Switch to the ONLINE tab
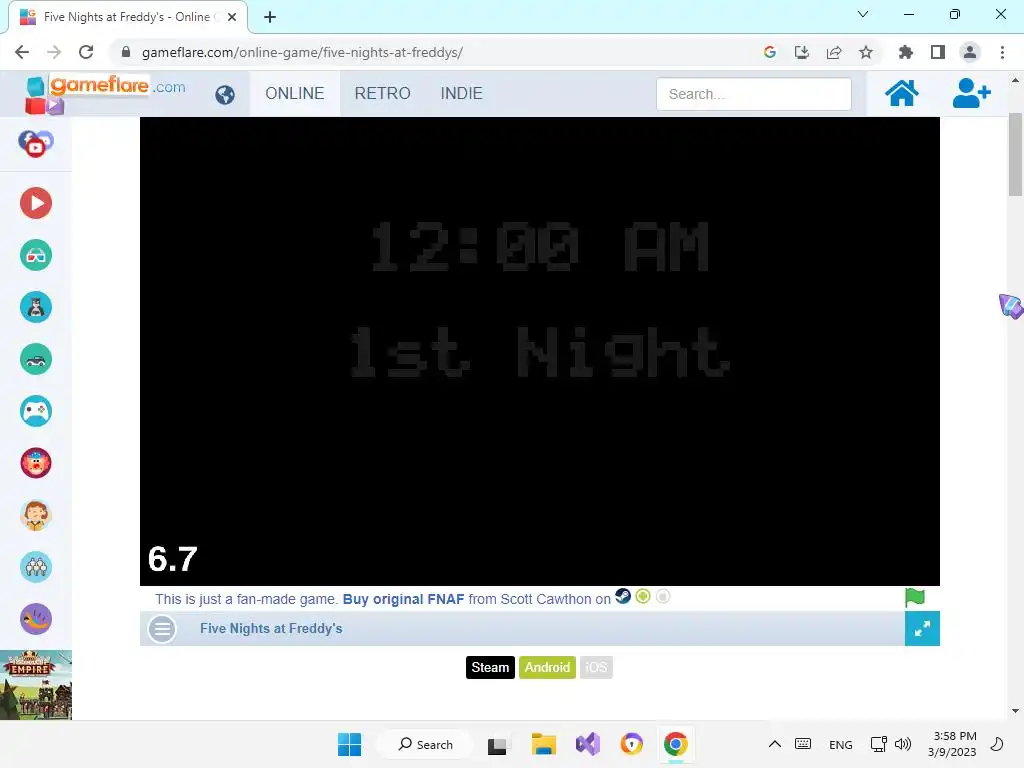Viewport: 1024px width, 768px height. (x=295, y=93)
